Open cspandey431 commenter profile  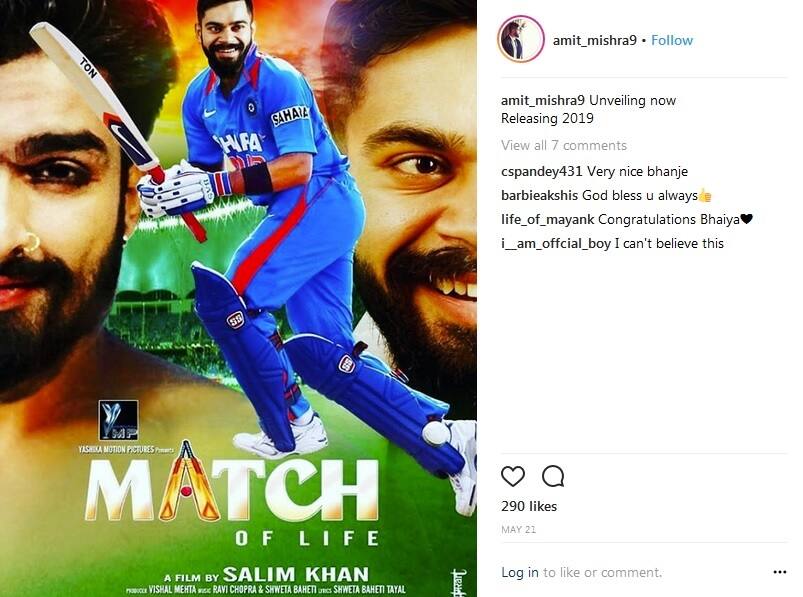[x=542, y=172]
